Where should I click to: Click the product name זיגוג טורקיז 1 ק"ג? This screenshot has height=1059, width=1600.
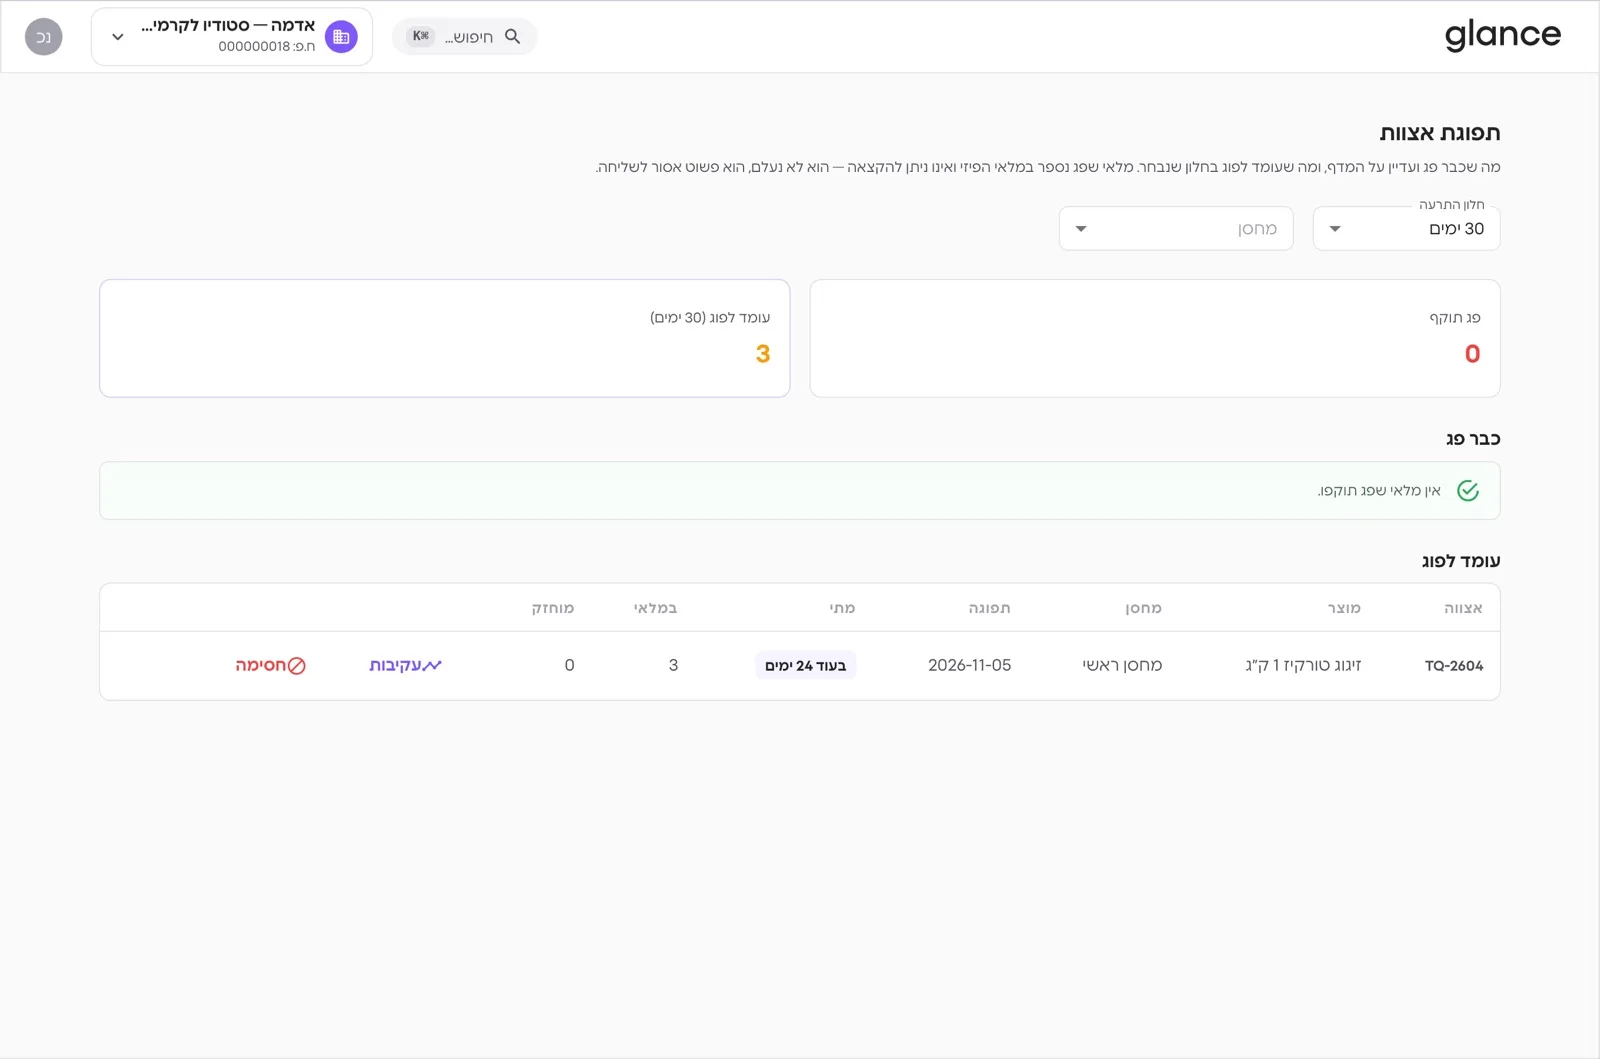1303,666
